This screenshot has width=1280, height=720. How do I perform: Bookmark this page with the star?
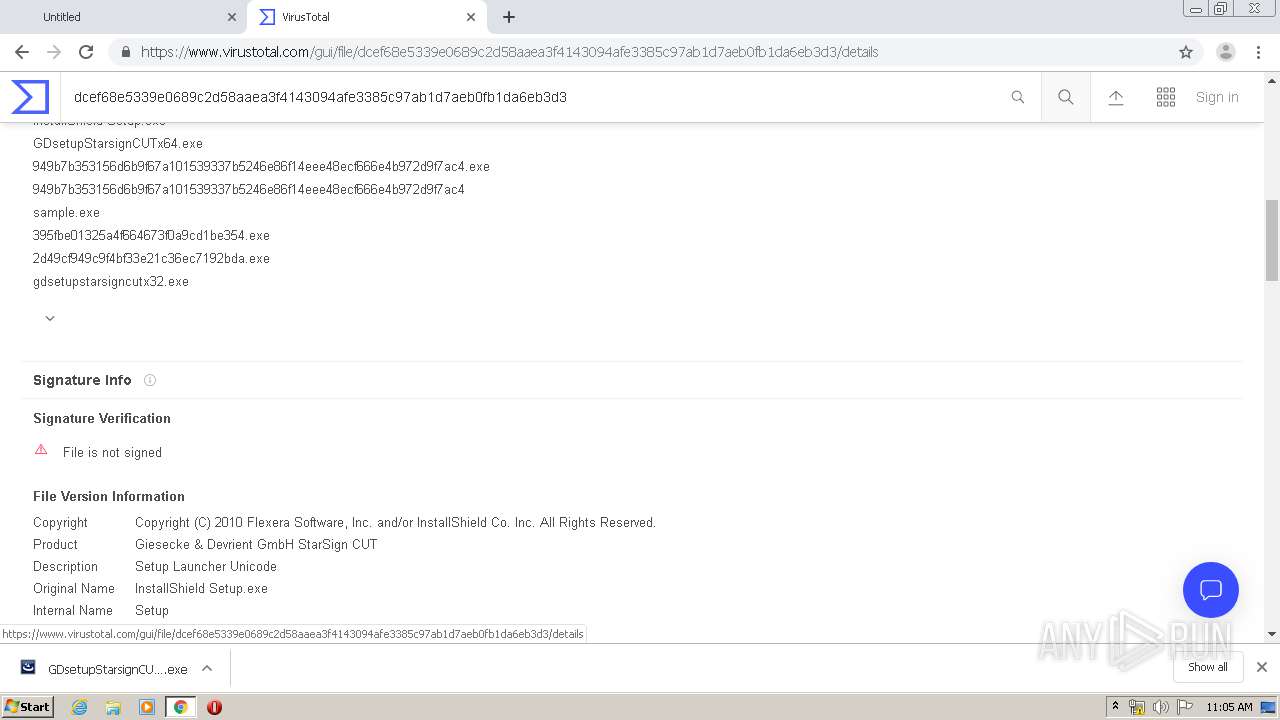pyautogui.click(x=1186, y=52)
